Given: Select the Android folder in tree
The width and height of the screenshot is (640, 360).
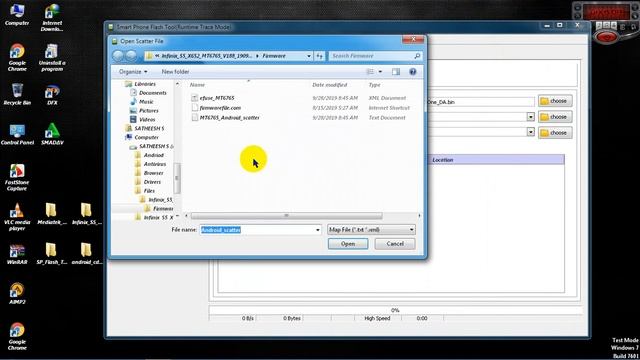Looking at the screenshot, I should click(x=153, y=155).
